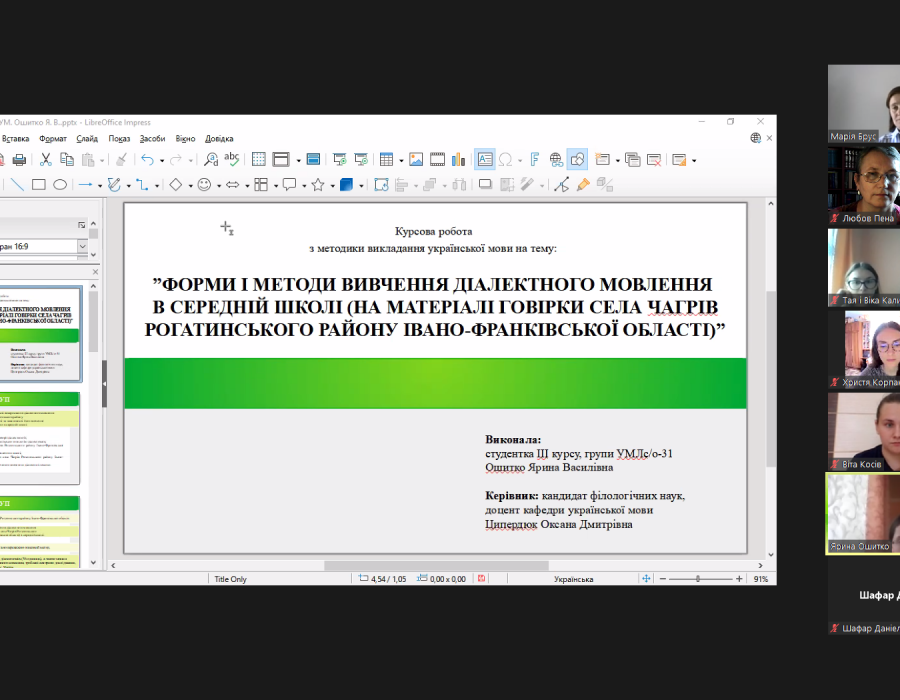Expand the symbol shapes smiley dropdown
This screenshot has width=900, height=700.
point(218,185)
